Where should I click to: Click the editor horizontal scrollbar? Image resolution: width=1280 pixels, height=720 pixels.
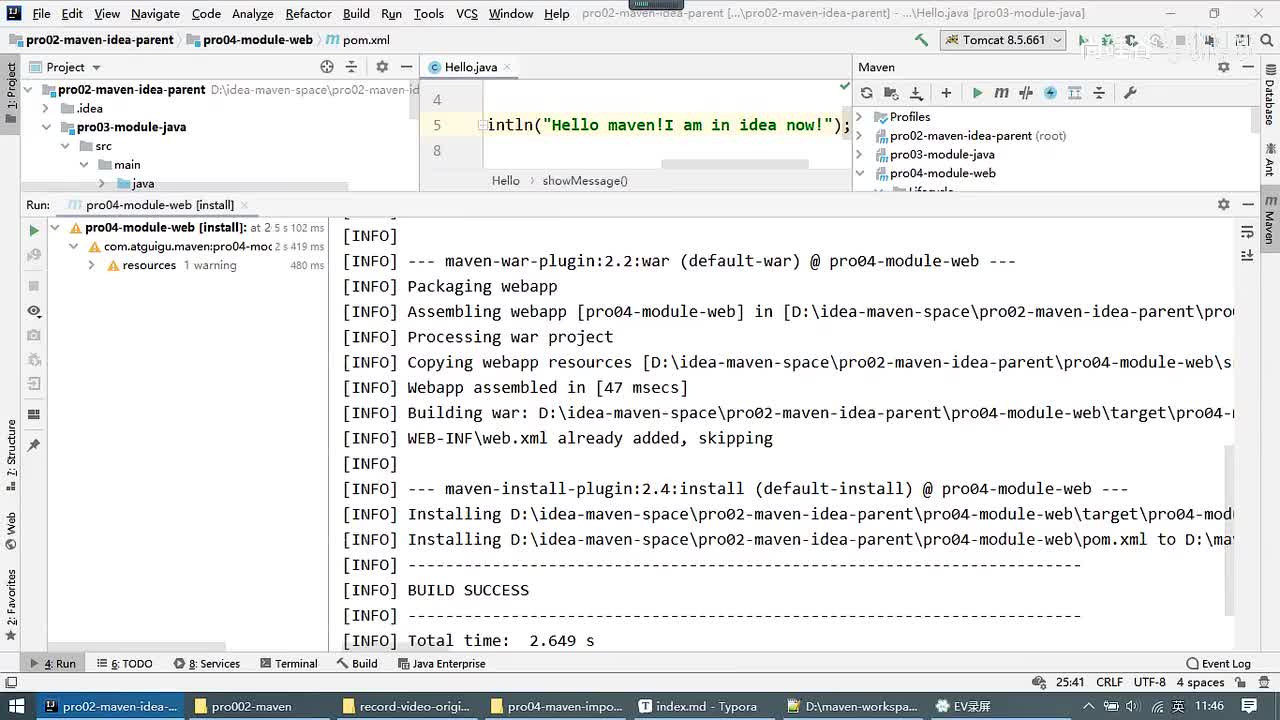[x=735, y=164]
